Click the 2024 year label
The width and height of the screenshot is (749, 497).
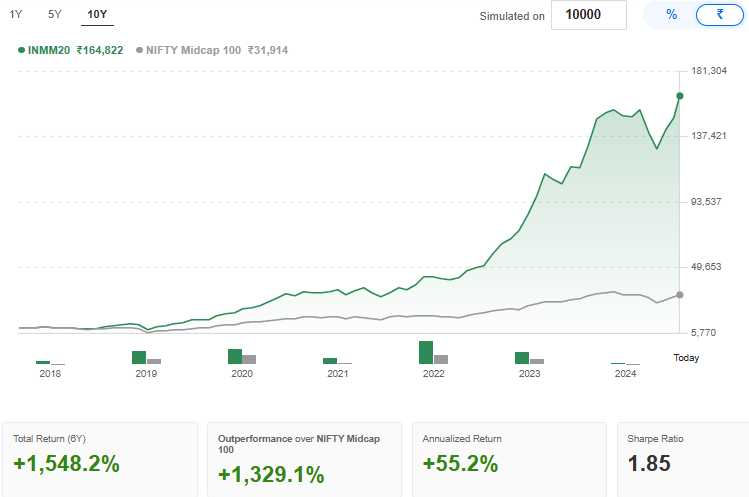625,374
